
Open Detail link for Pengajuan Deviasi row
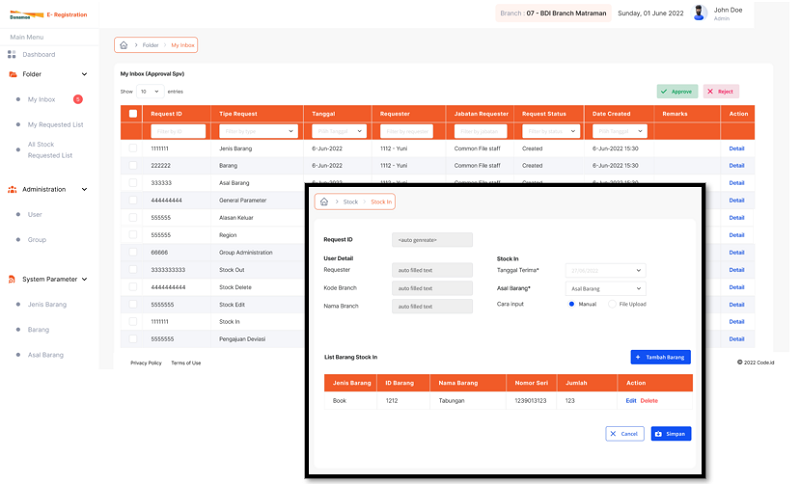(x=736, y=339)
